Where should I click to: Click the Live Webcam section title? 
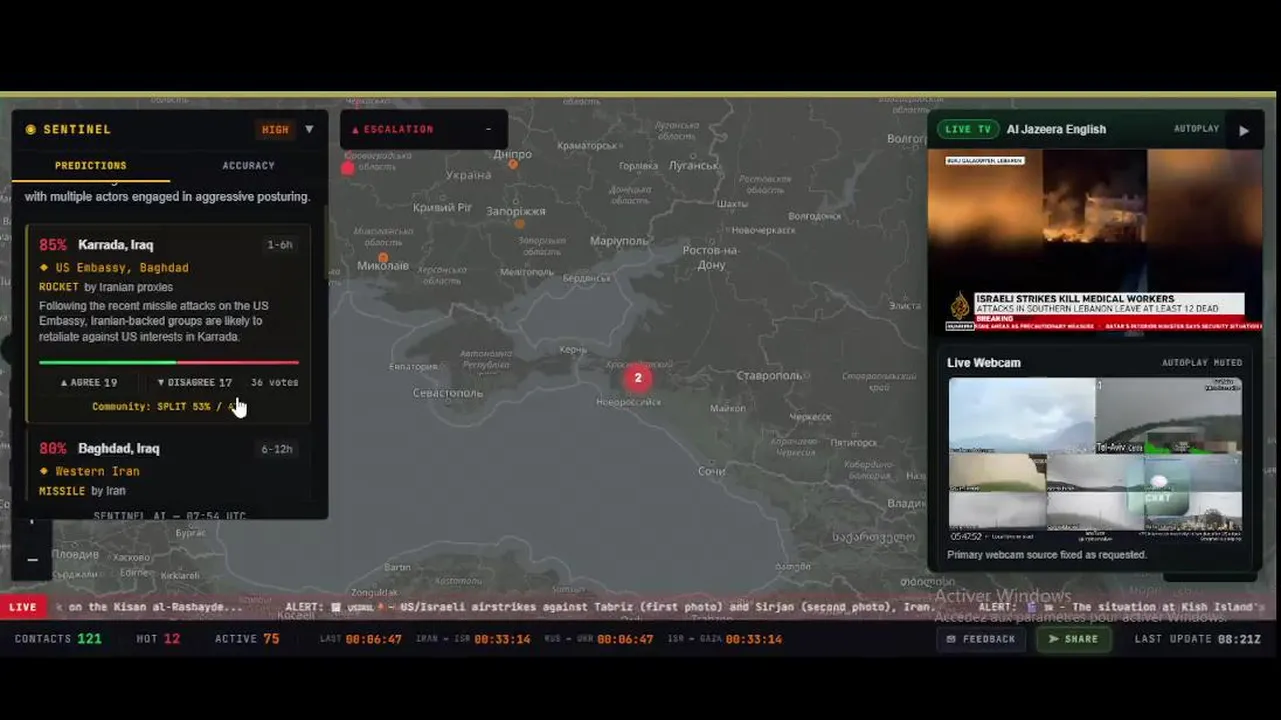pyautogui.click(x=984, y=363)
